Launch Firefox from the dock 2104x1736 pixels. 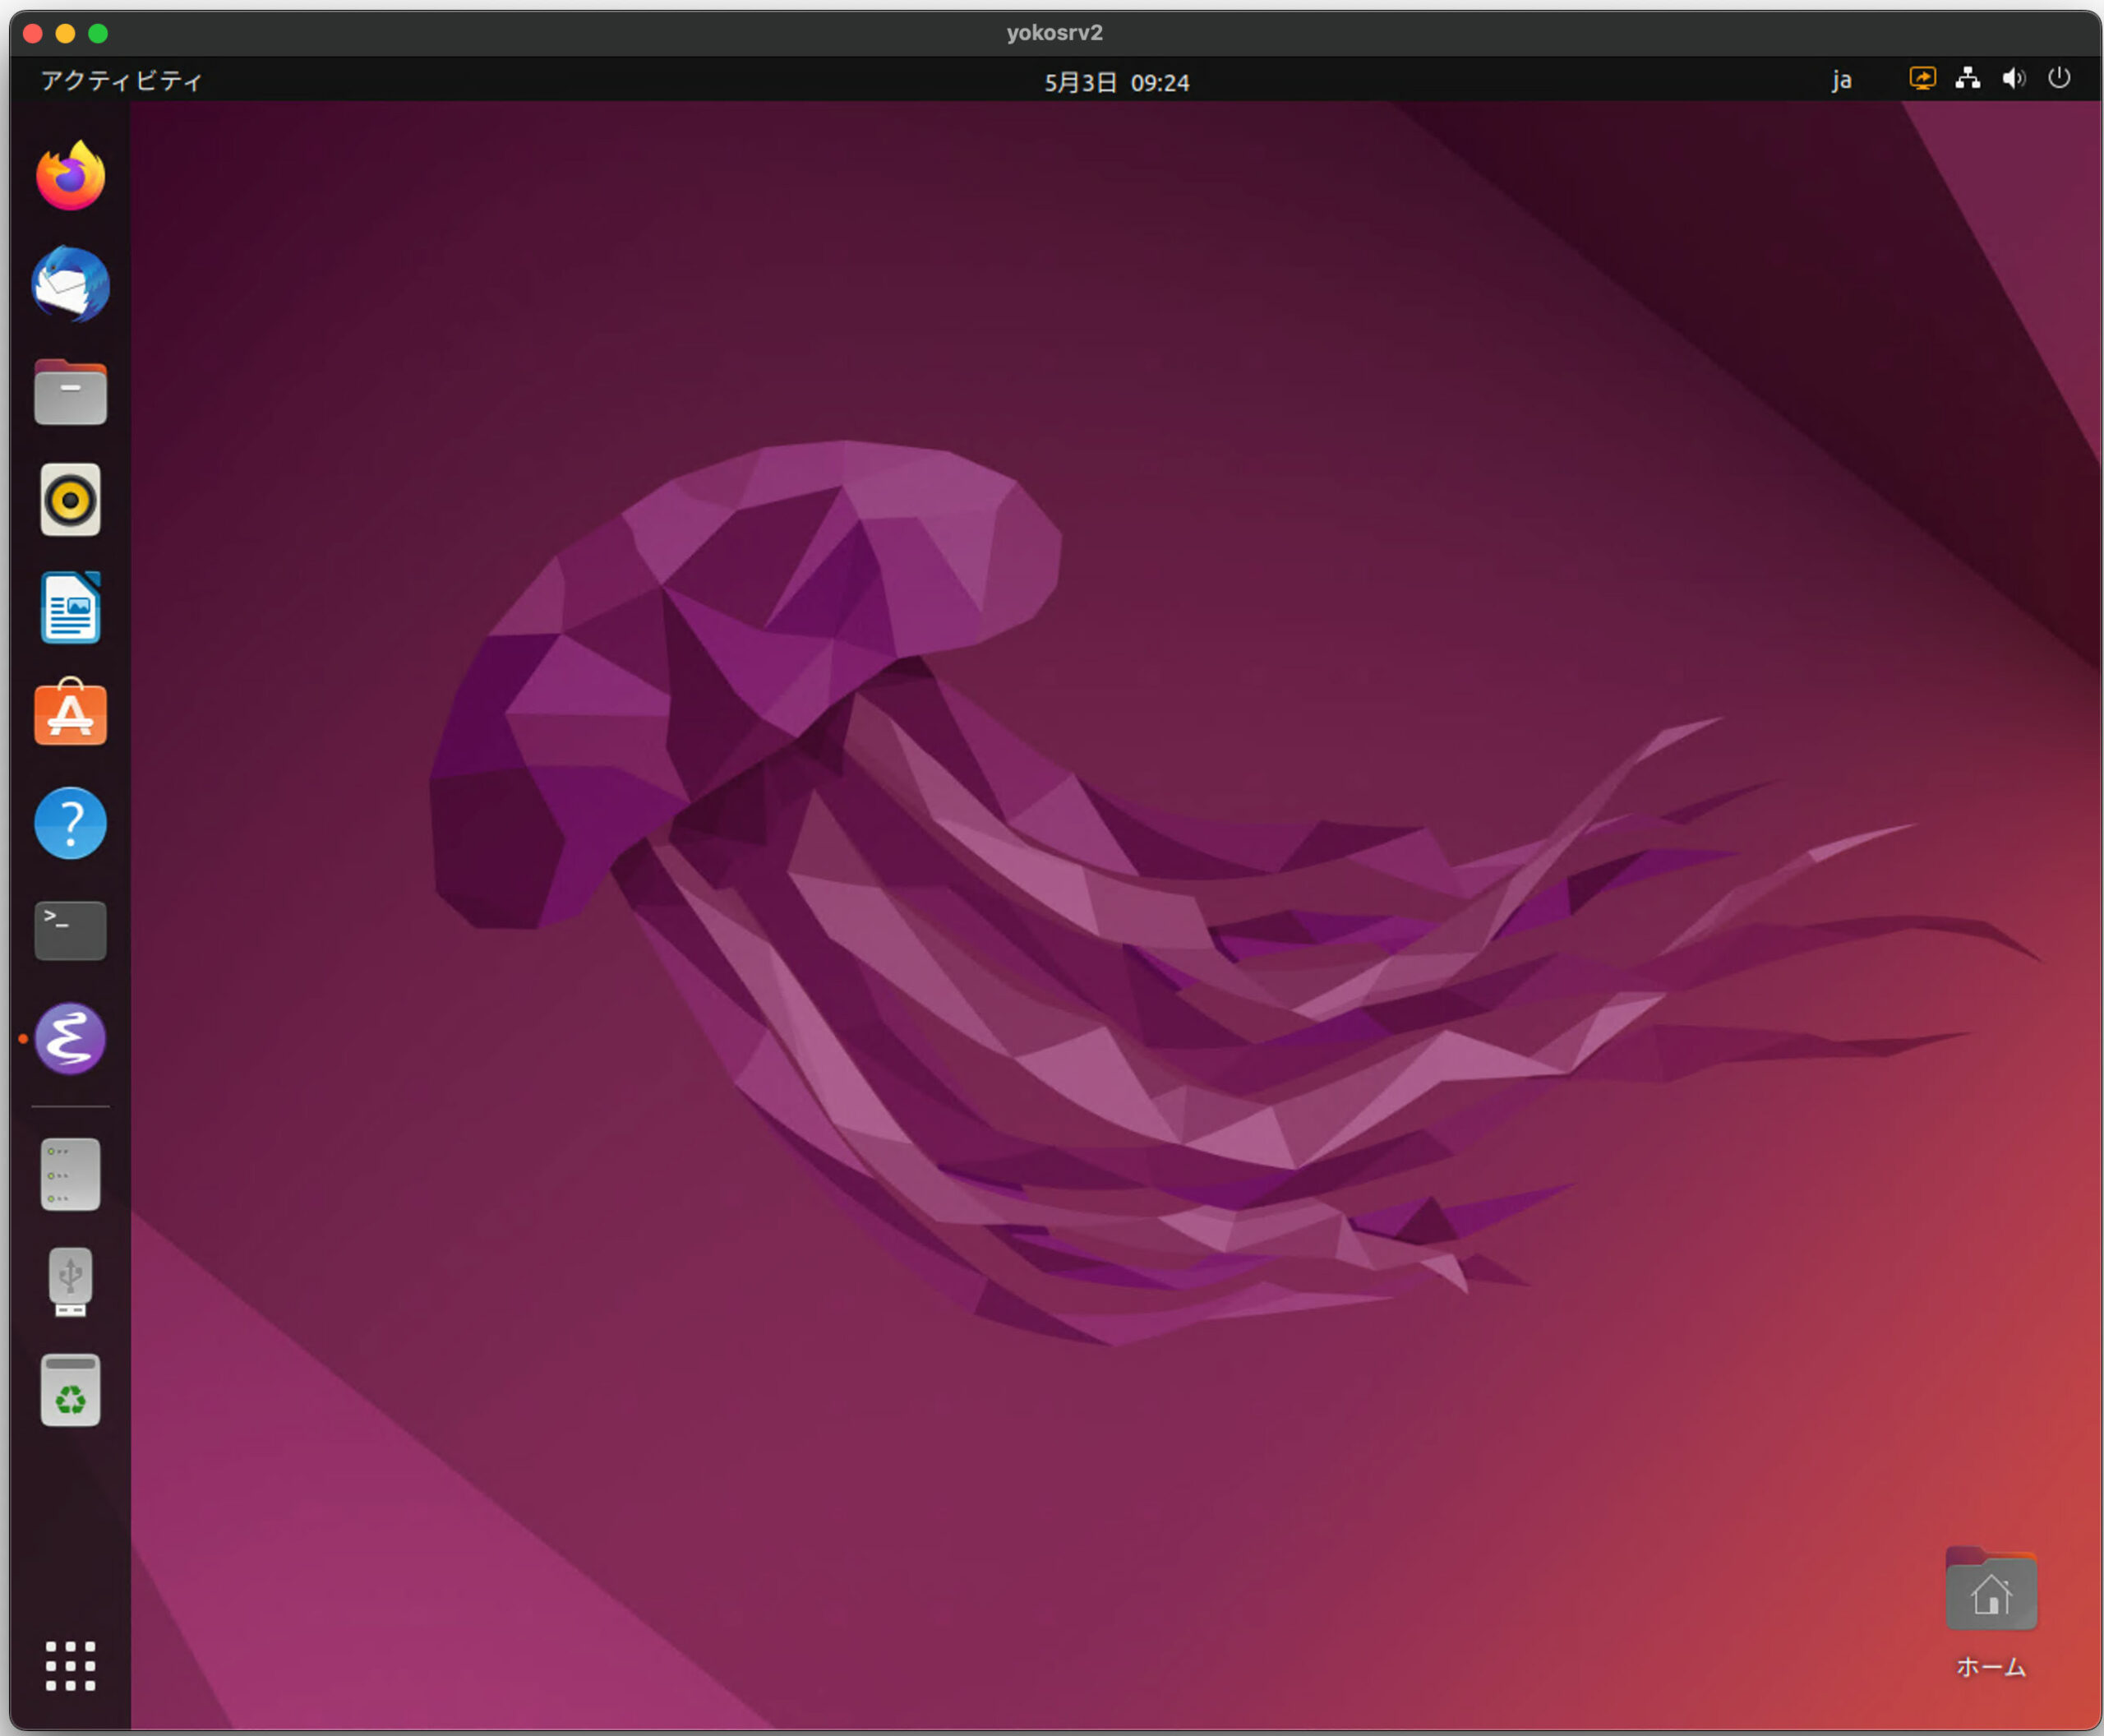tap(70, 176)
